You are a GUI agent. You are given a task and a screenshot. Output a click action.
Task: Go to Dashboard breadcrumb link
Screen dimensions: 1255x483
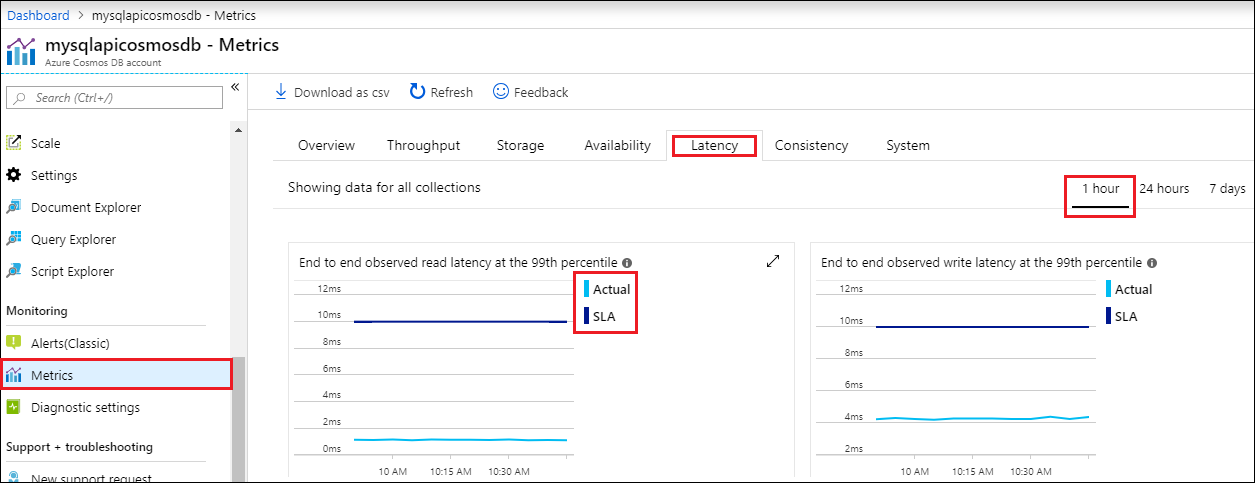pyautogui.click(x=39, y=15)
